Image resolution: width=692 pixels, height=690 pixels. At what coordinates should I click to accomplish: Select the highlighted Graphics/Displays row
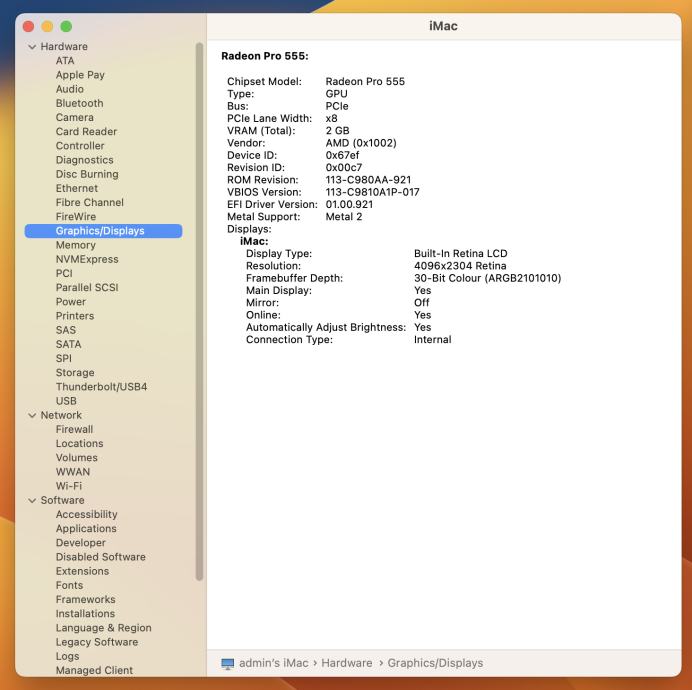tap(103, 231)
